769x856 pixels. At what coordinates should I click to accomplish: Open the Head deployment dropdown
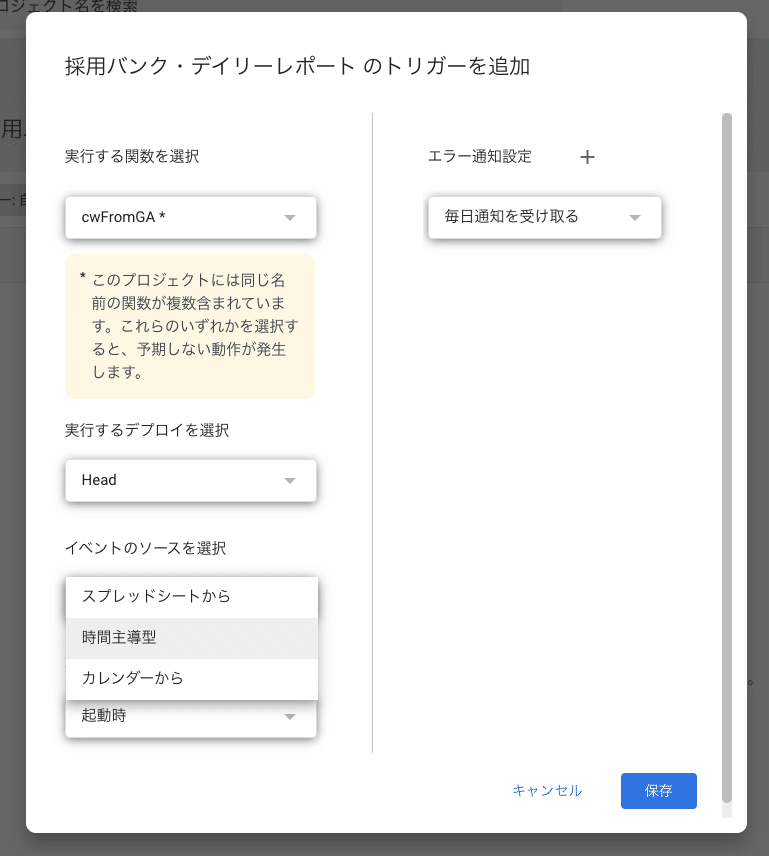190,480
